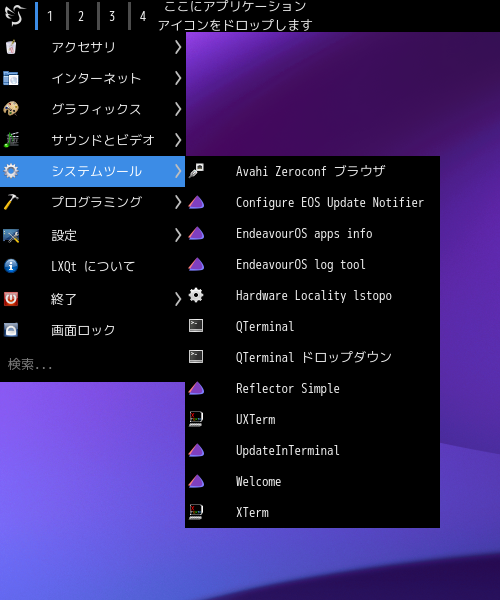The image size is (500, 600).
Task: Expand 終了 submenu chevron
Action: click(178, 299)
